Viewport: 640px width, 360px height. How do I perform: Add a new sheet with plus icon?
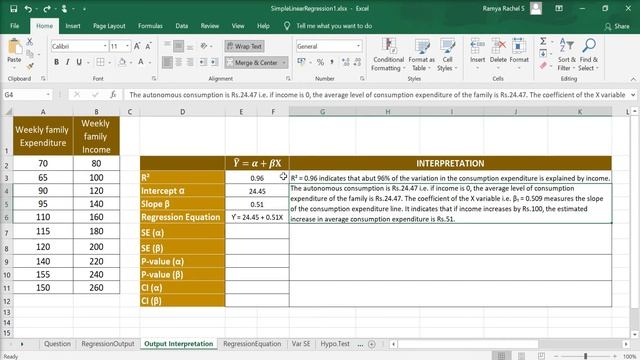(371, 344)
